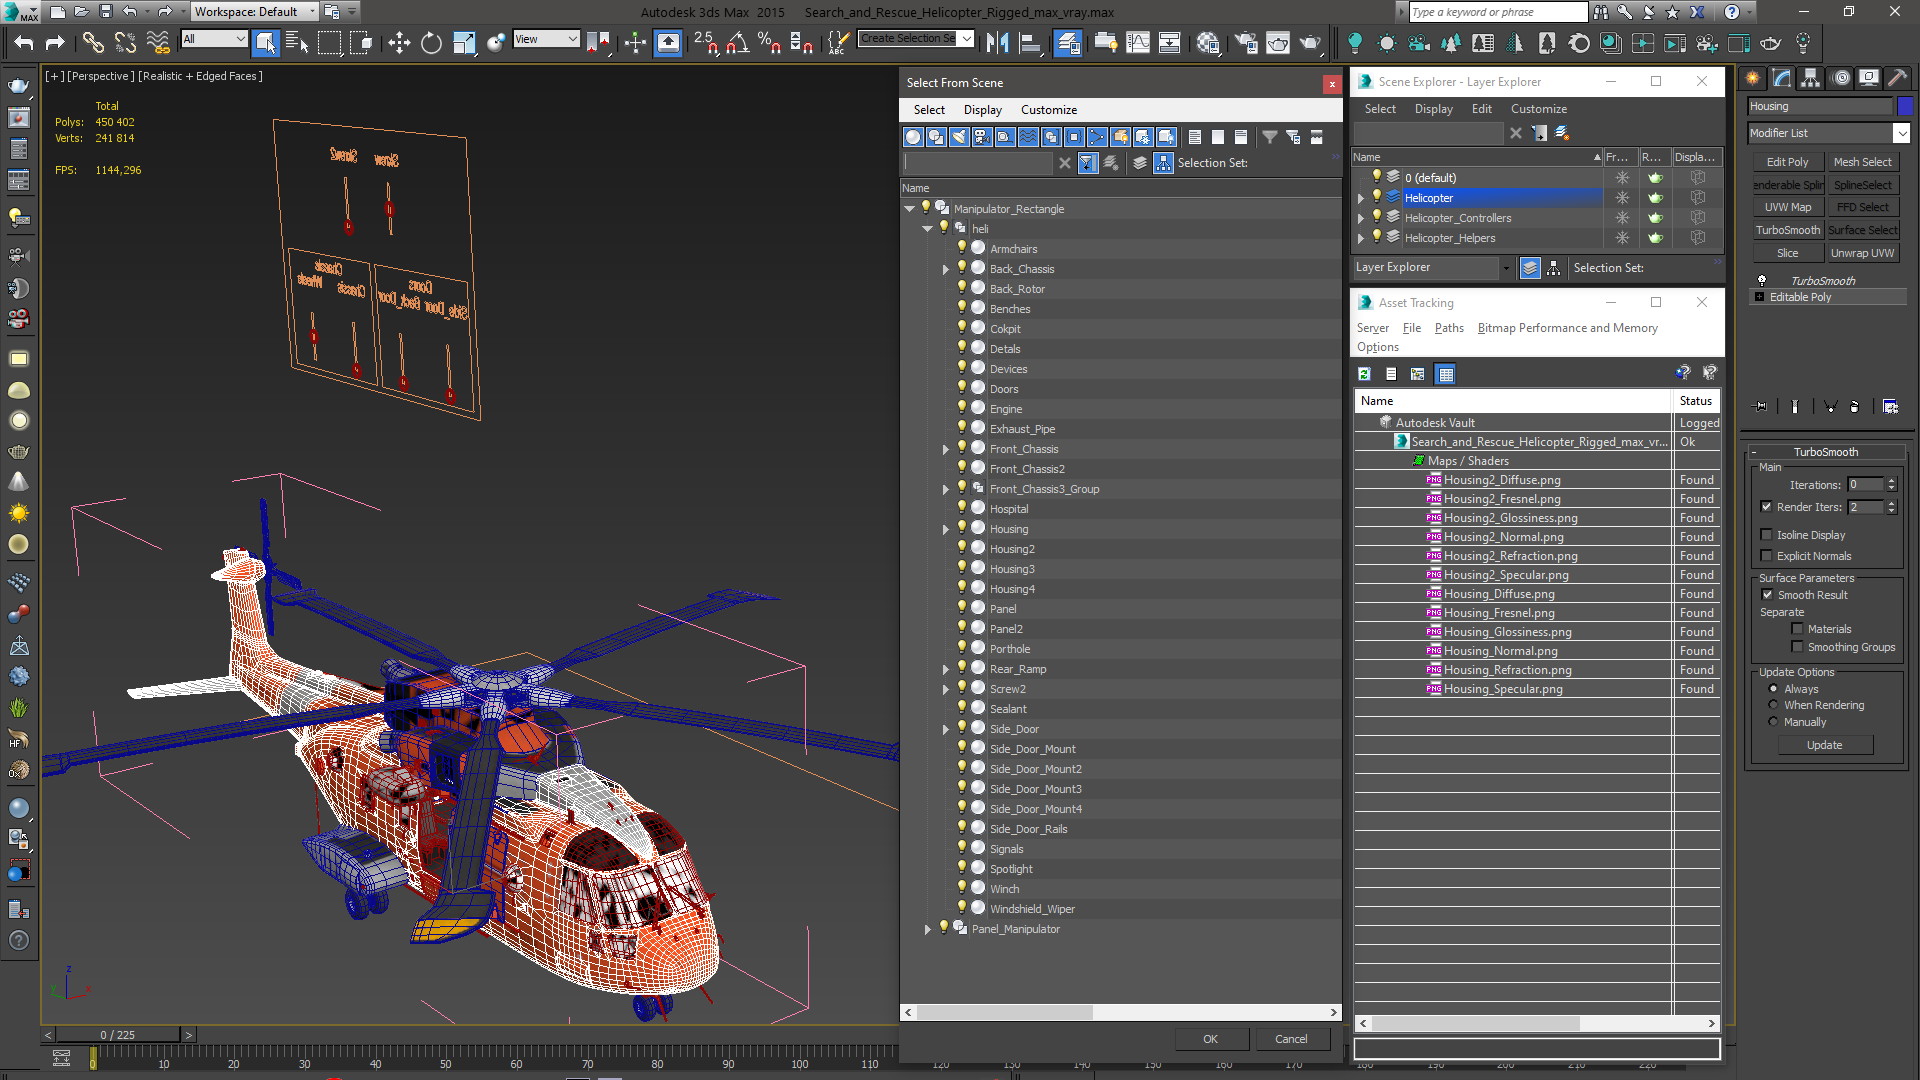
Task: Click the Update button in TurboSmooth
Action: click(1824, 745)
